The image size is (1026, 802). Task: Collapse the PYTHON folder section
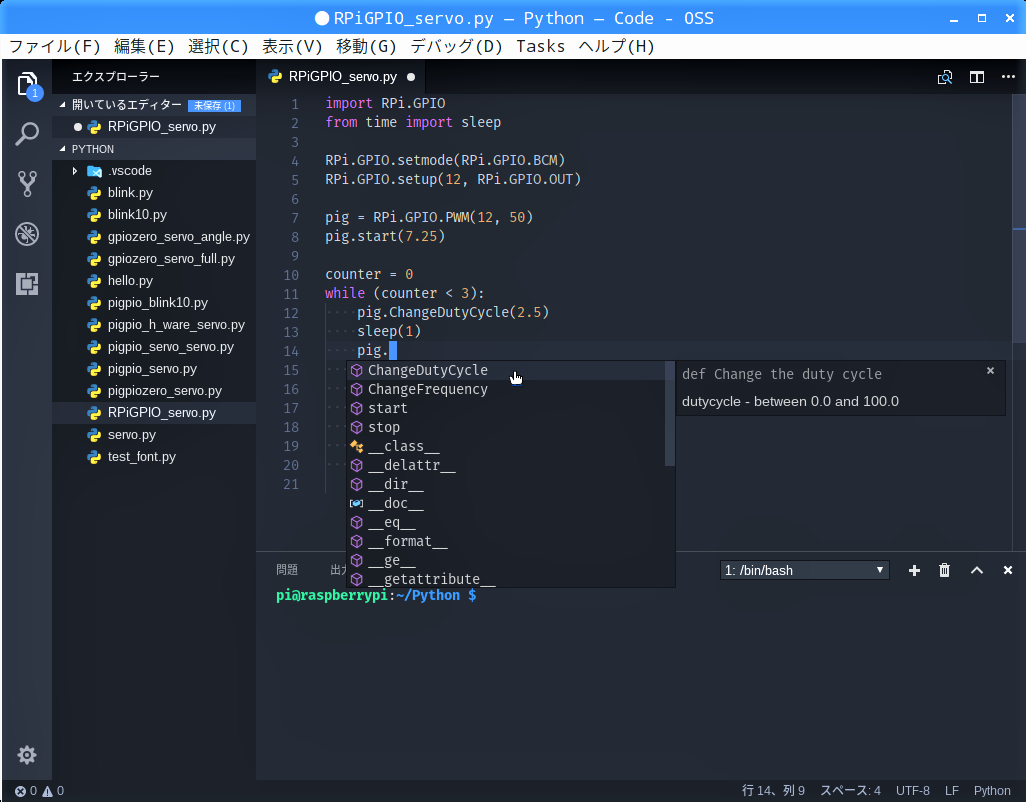pyautogui.click(x=63, y=149)
